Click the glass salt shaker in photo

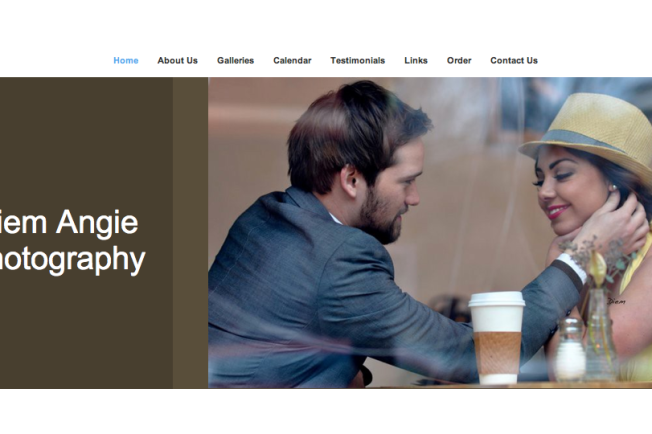click(x=570, y=350)
